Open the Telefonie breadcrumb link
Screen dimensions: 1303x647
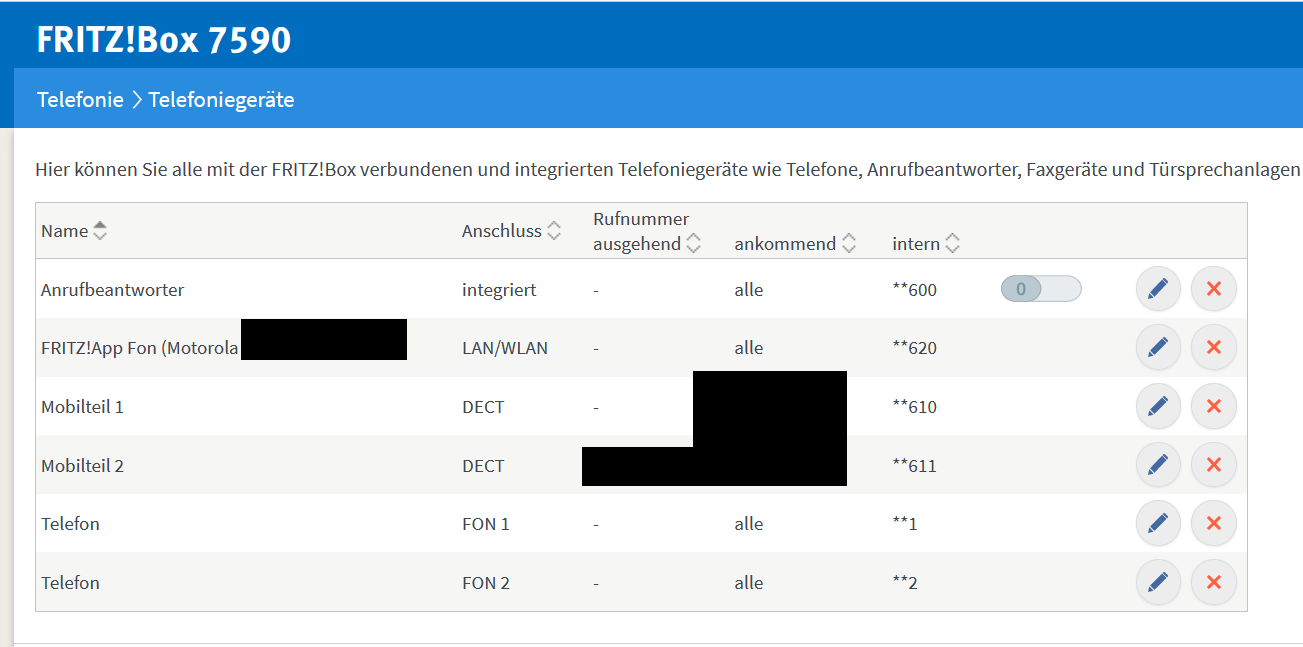(x=80, y=99)
